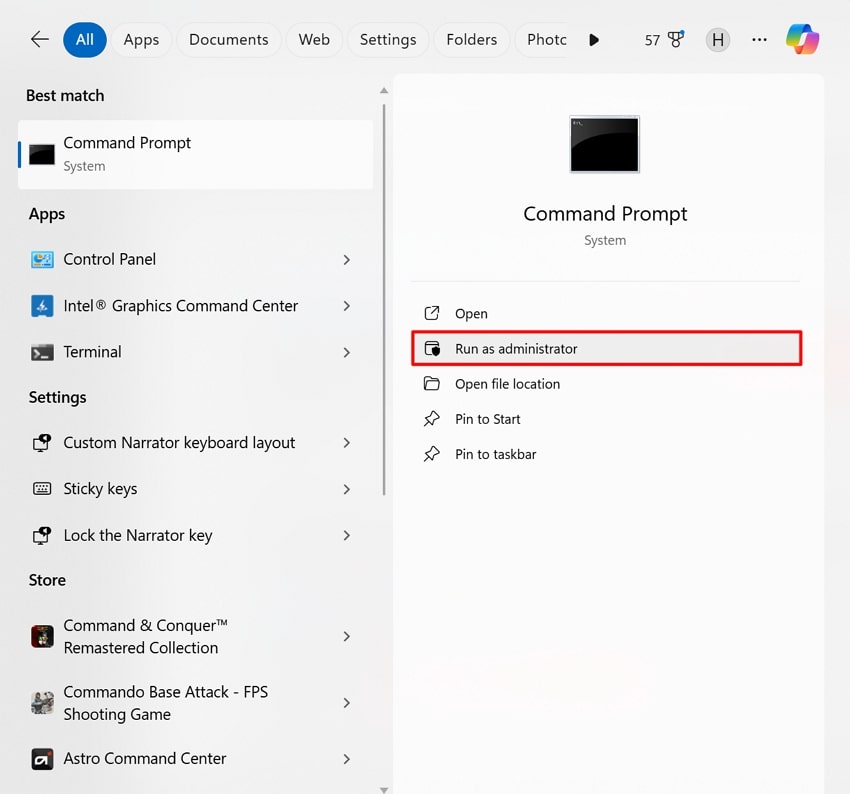Click the Intel Graphics Command Center icon

tap(42, 306)
